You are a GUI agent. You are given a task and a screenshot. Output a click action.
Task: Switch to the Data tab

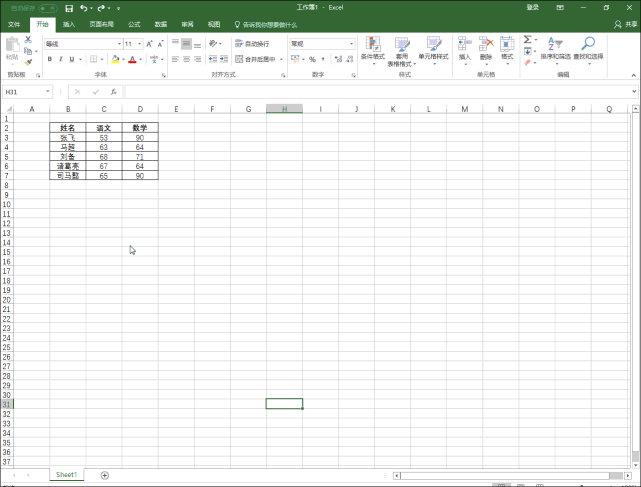161,25
